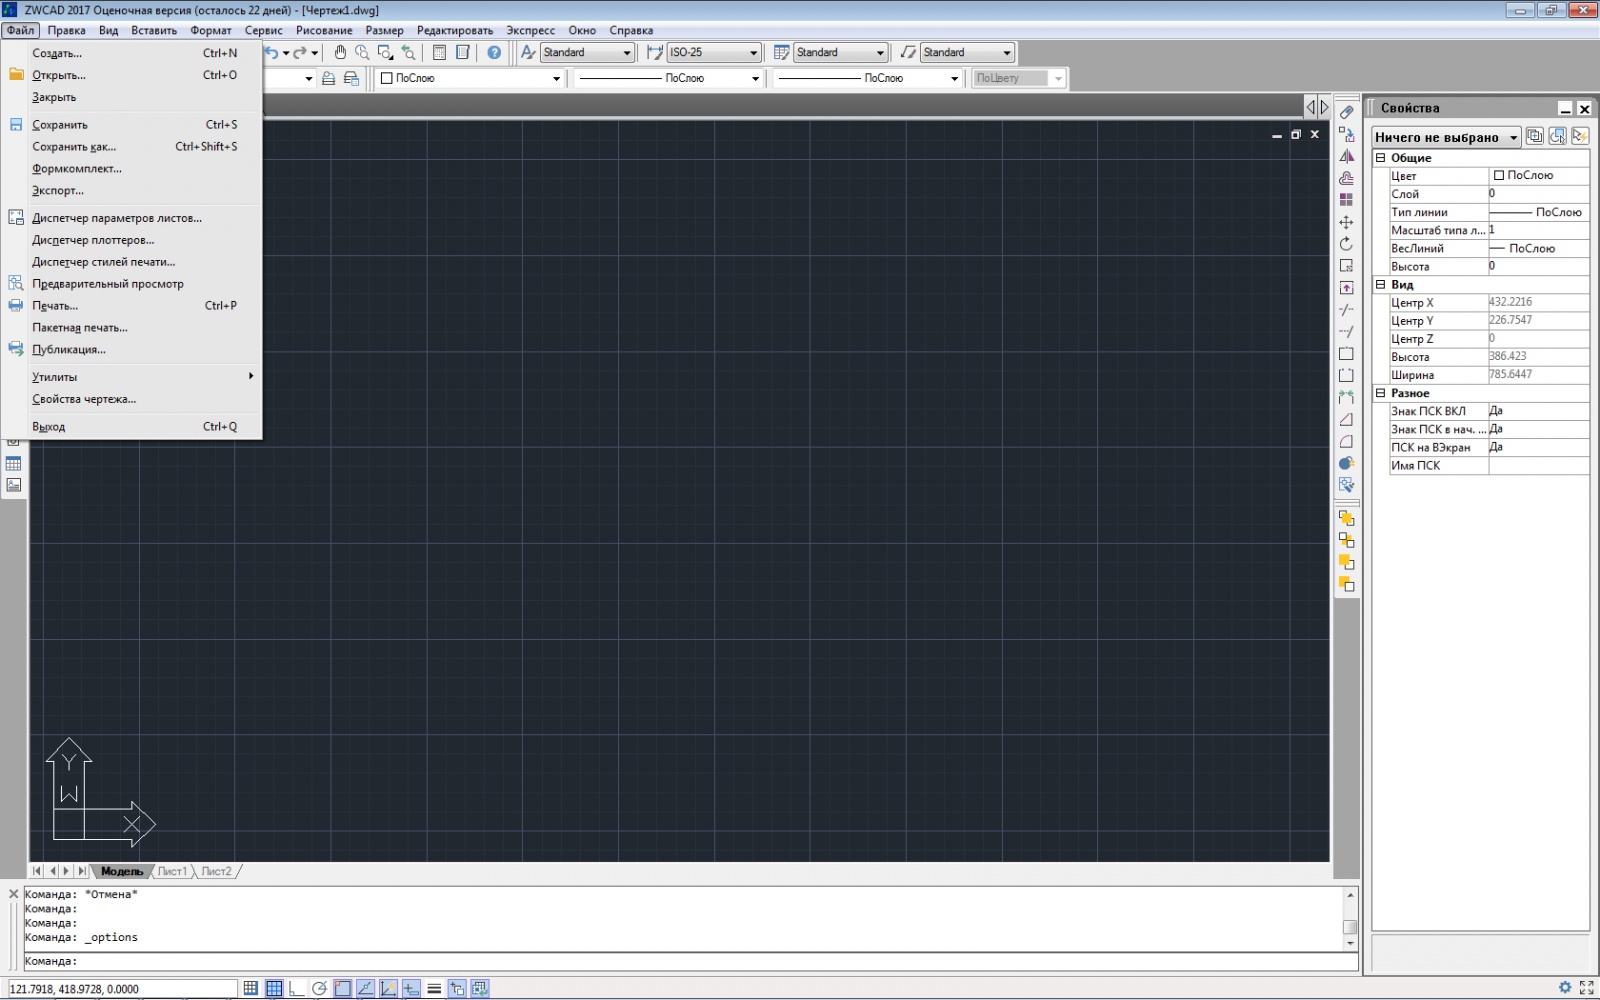Click the Select Objects icon in Properties panel
The image size is (1600, 1000).
point(1558,136)
